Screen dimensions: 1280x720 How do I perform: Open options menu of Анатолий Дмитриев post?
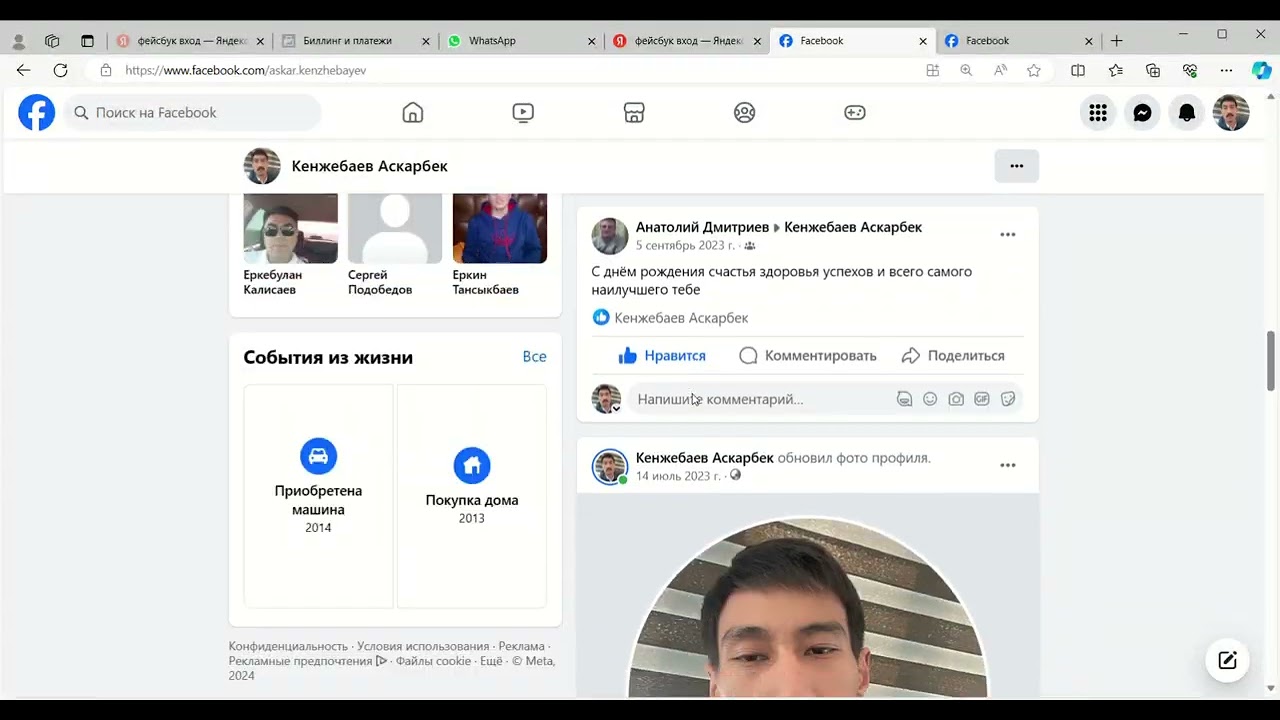click(x=1008, y=235)
